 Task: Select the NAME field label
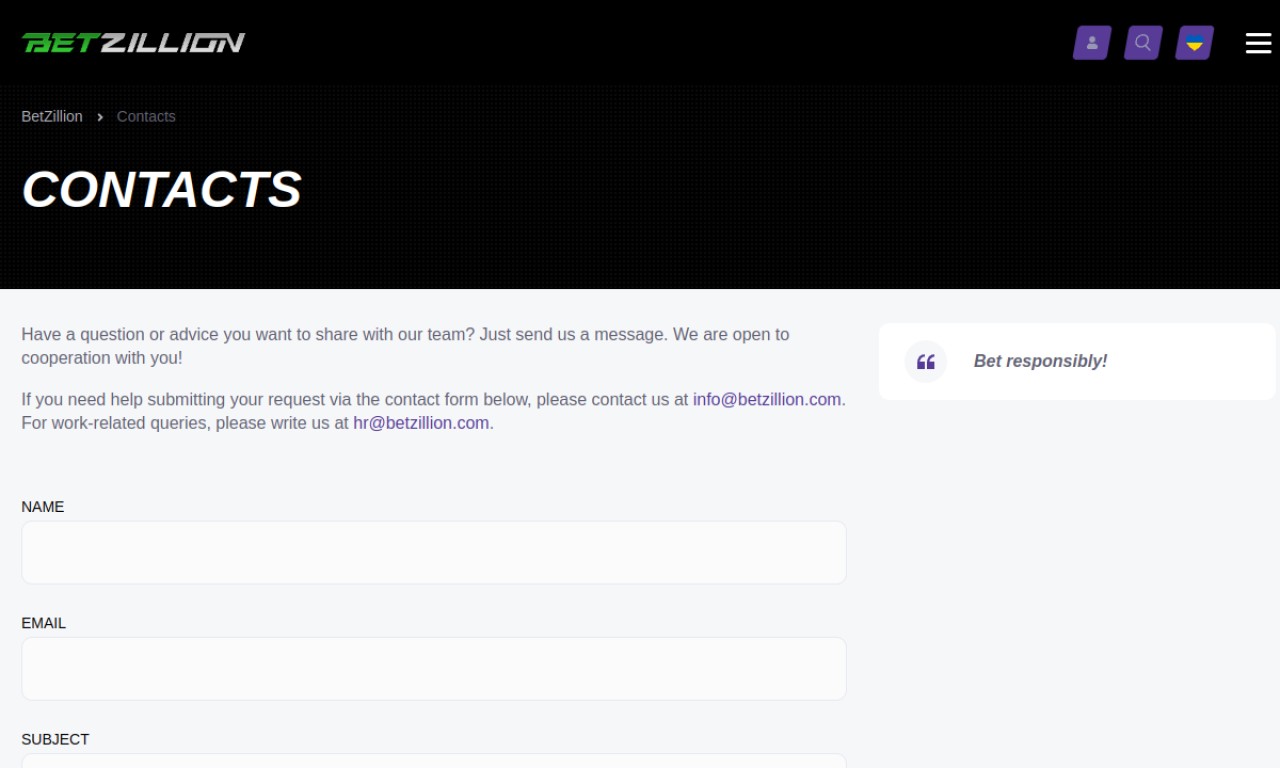point(43,507)
